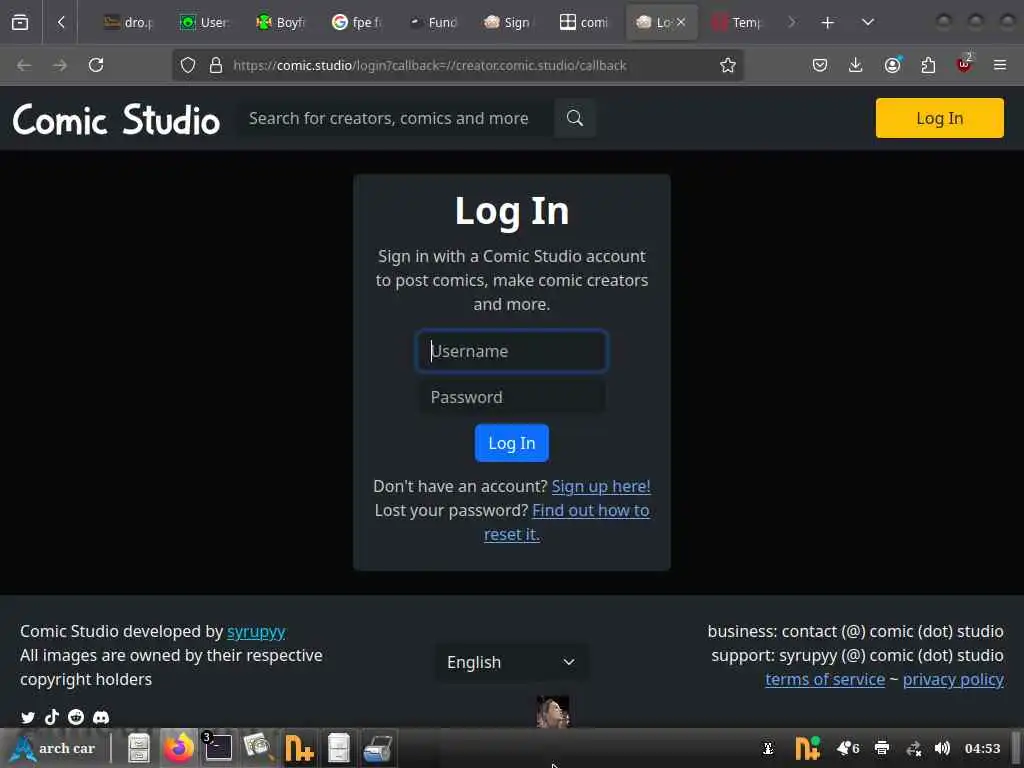Open the Arch "arch car" start menu

[54, 748]
